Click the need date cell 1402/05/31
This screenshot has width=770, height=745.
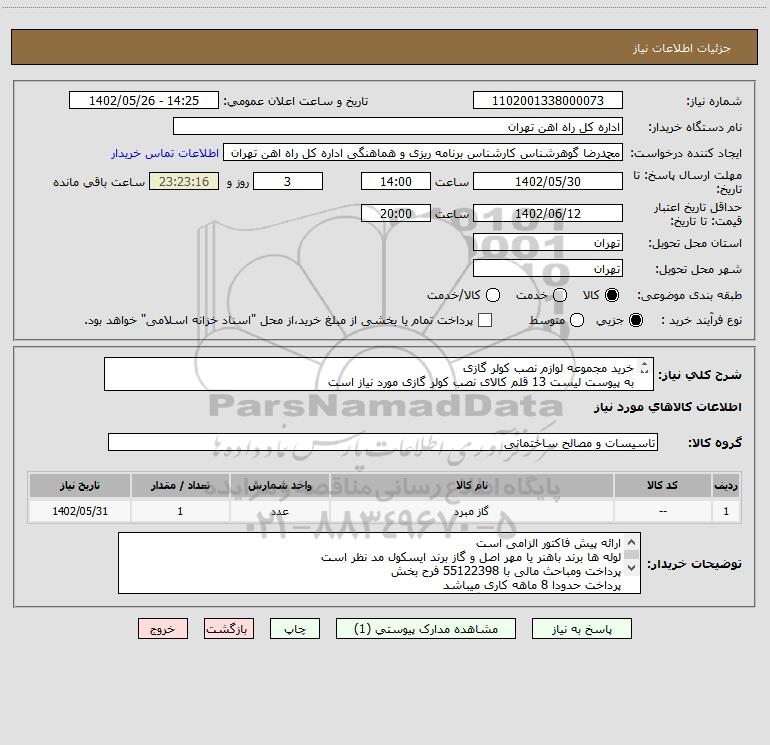pyautogui.click(x=80, y=511)
